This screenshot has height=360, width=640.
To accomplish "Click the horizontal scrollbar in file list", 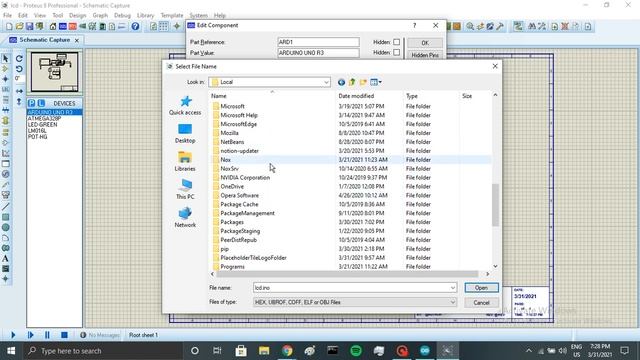I will click(x=347, y=274).
